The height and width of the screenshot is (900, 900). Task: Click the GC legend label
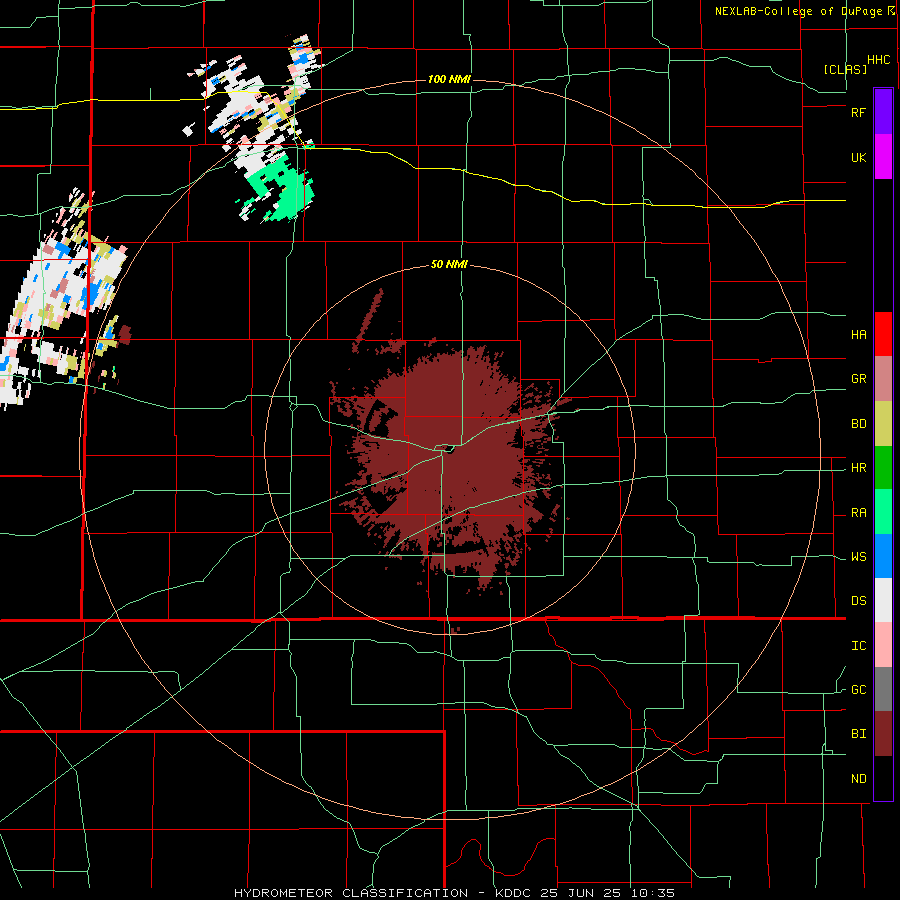click(858, 690)
